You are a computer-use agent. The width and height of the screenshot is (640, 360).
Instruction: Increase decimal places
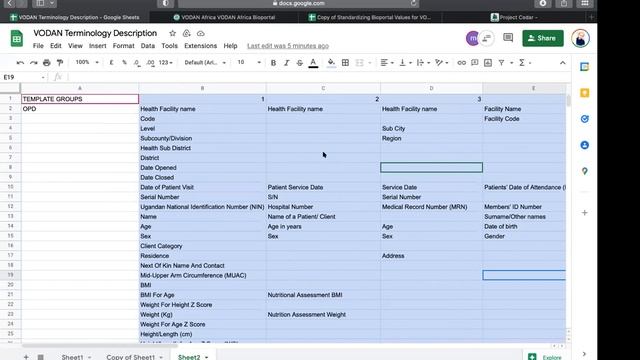(x=151, y=63)
